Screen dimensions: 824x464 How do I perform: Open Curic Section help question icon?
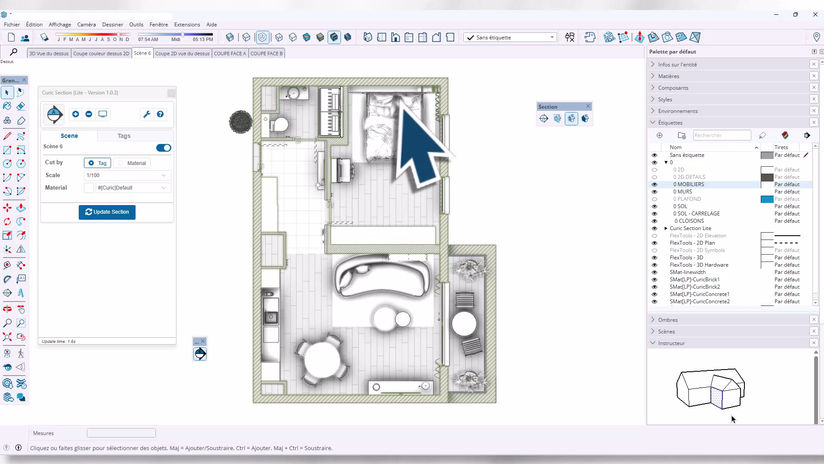pos(160,114)
